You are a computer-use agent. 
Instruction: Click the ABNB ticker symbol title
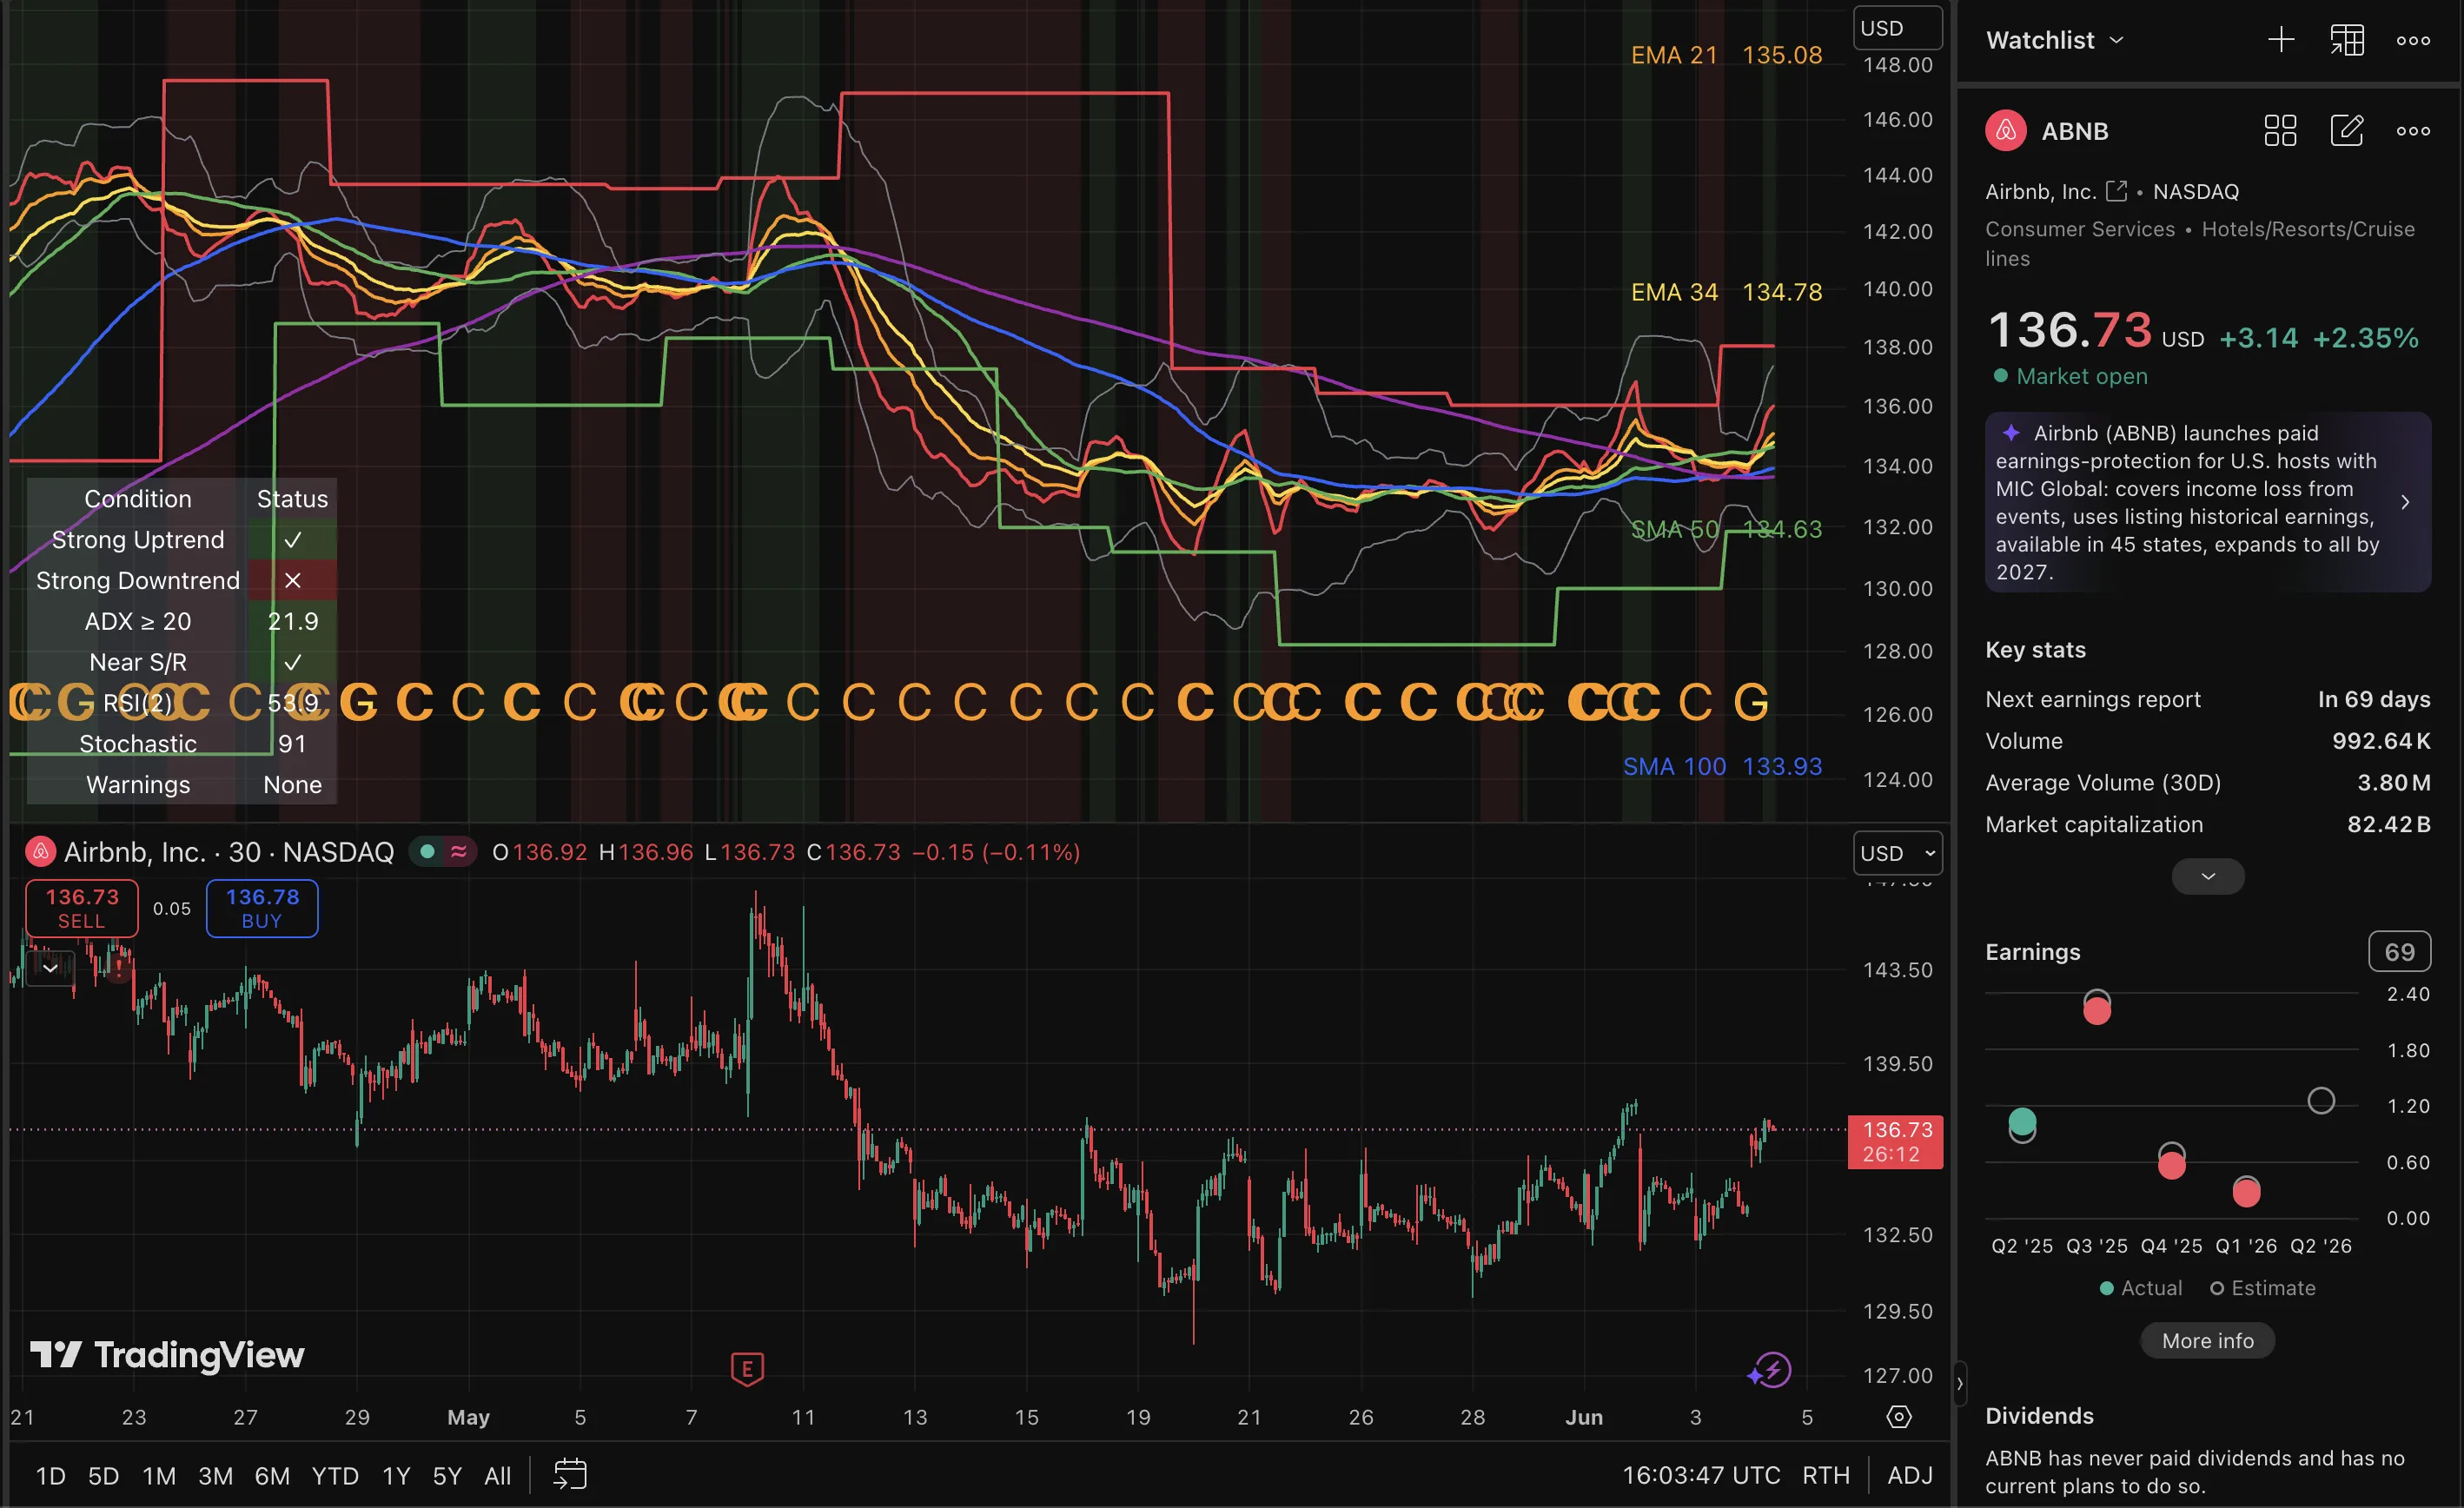(x=2074, y=131)
